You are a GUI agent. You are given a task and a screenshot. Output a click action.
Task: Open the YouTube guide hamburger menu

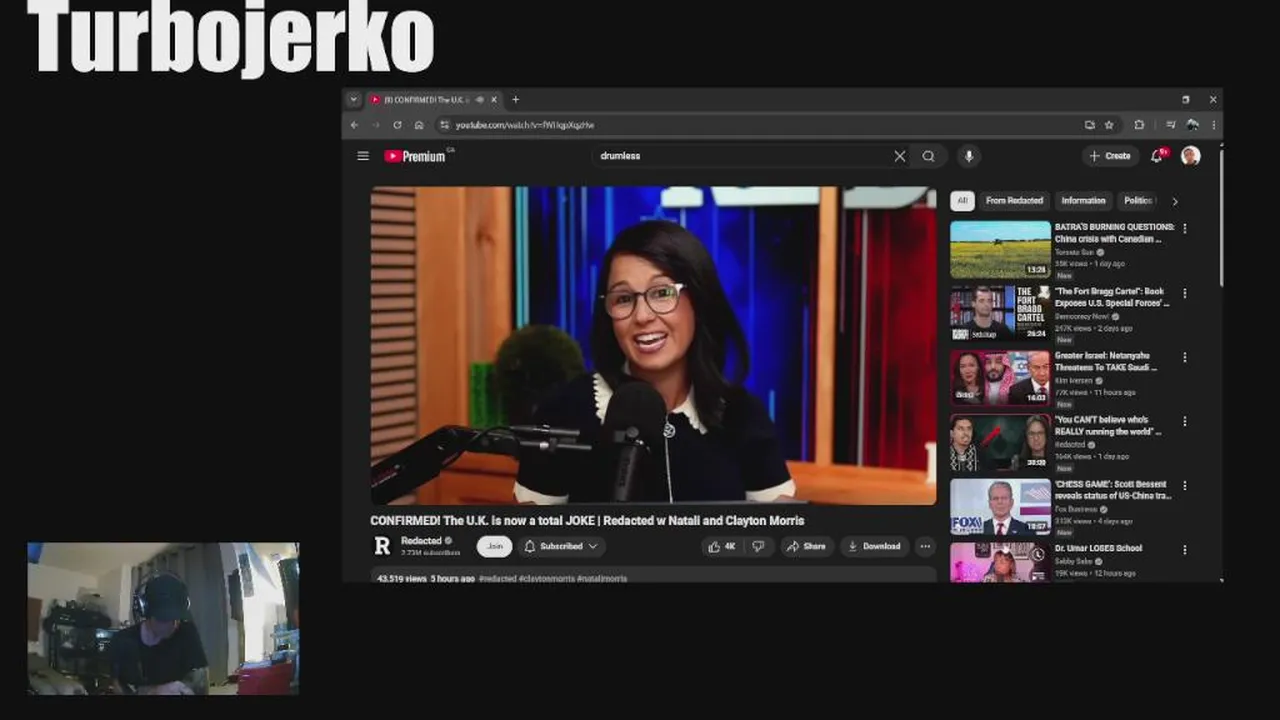(x=363, y=156)
